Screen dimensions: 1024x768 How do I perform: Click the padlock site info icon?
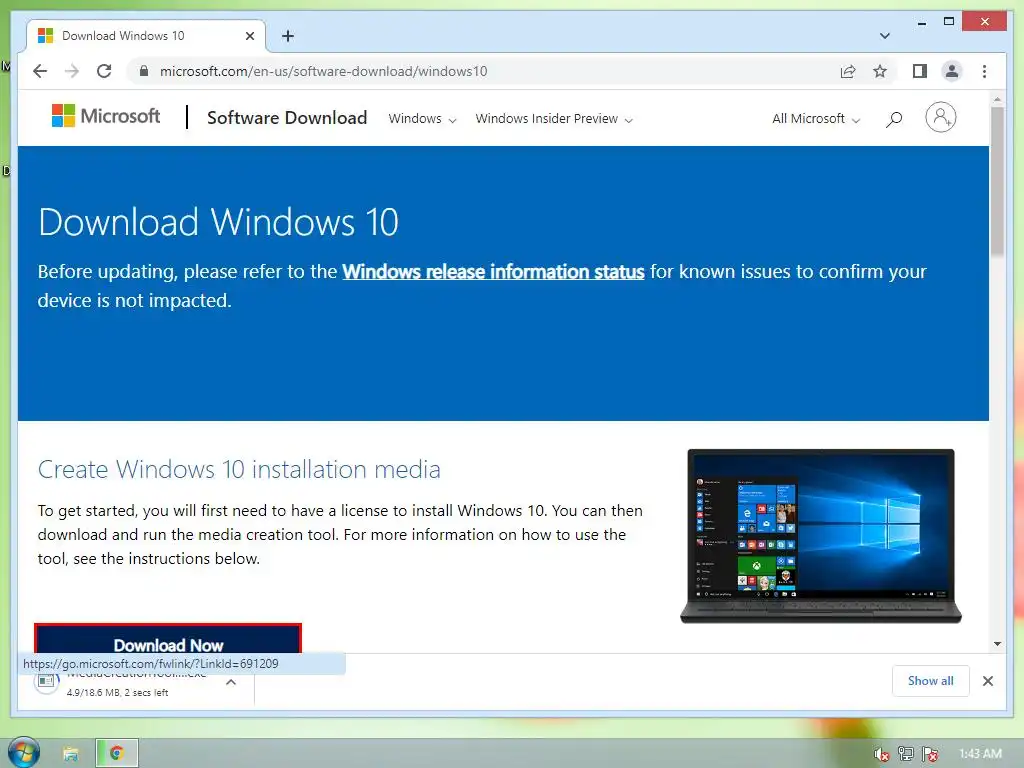click(144, 71)
